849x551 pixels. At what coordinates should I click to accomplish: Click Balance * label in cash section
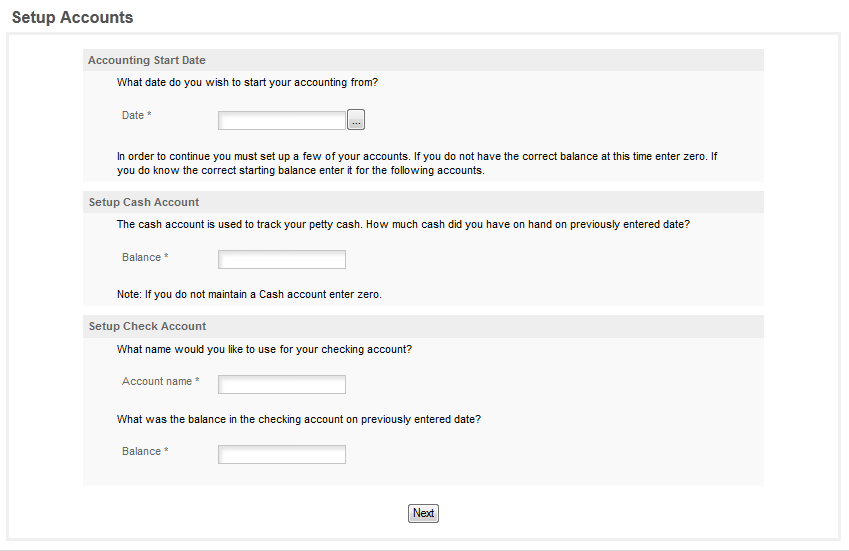[145, 257]
